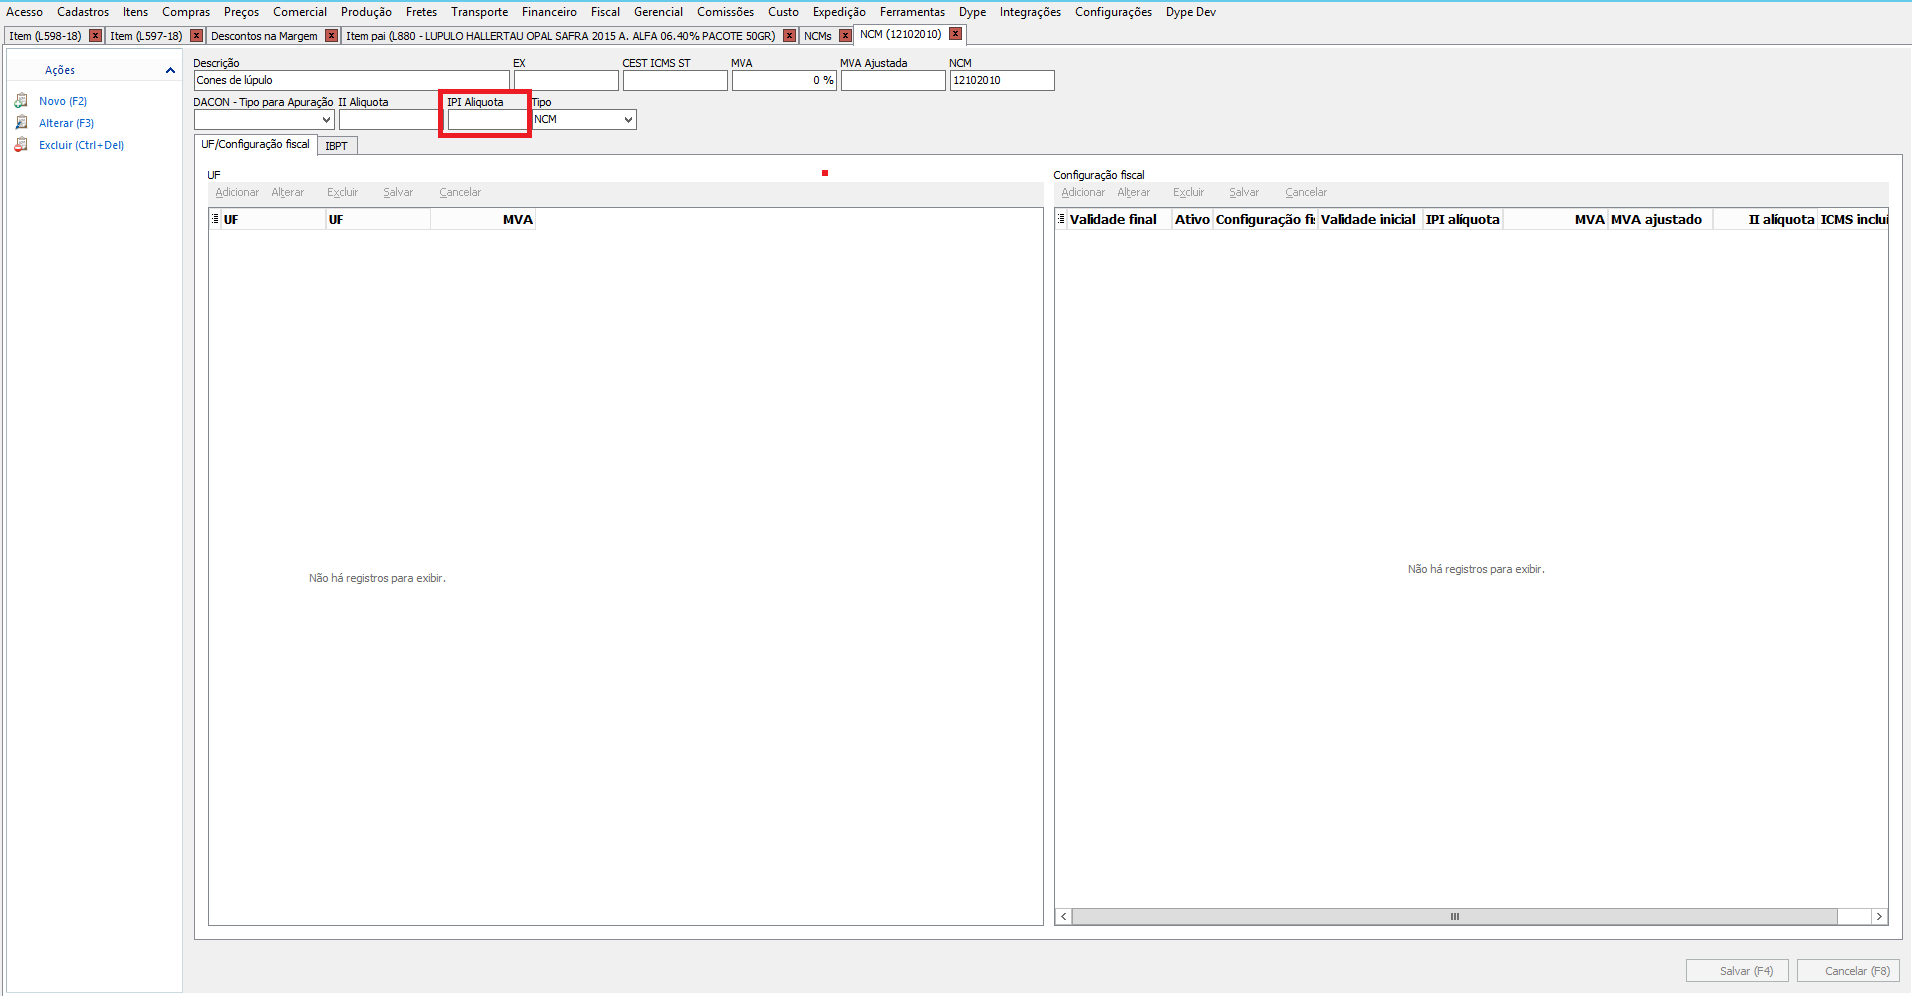This screenshot has width=1912, height=996.
Task: Click the MVA Ajustada field
Action: click(x=893, y=80)
